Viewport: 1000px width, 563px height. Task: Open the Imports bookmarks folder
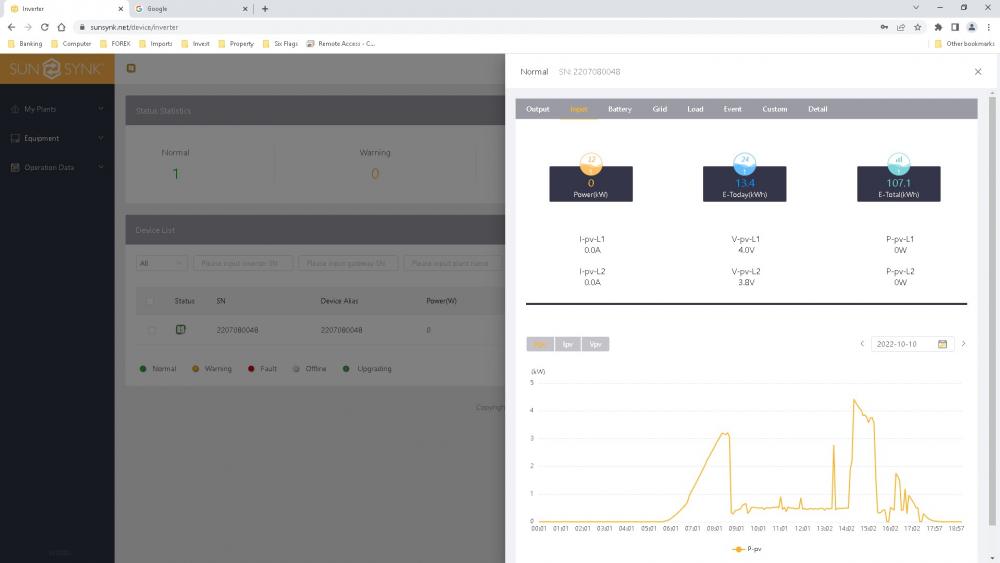(156, 44)
